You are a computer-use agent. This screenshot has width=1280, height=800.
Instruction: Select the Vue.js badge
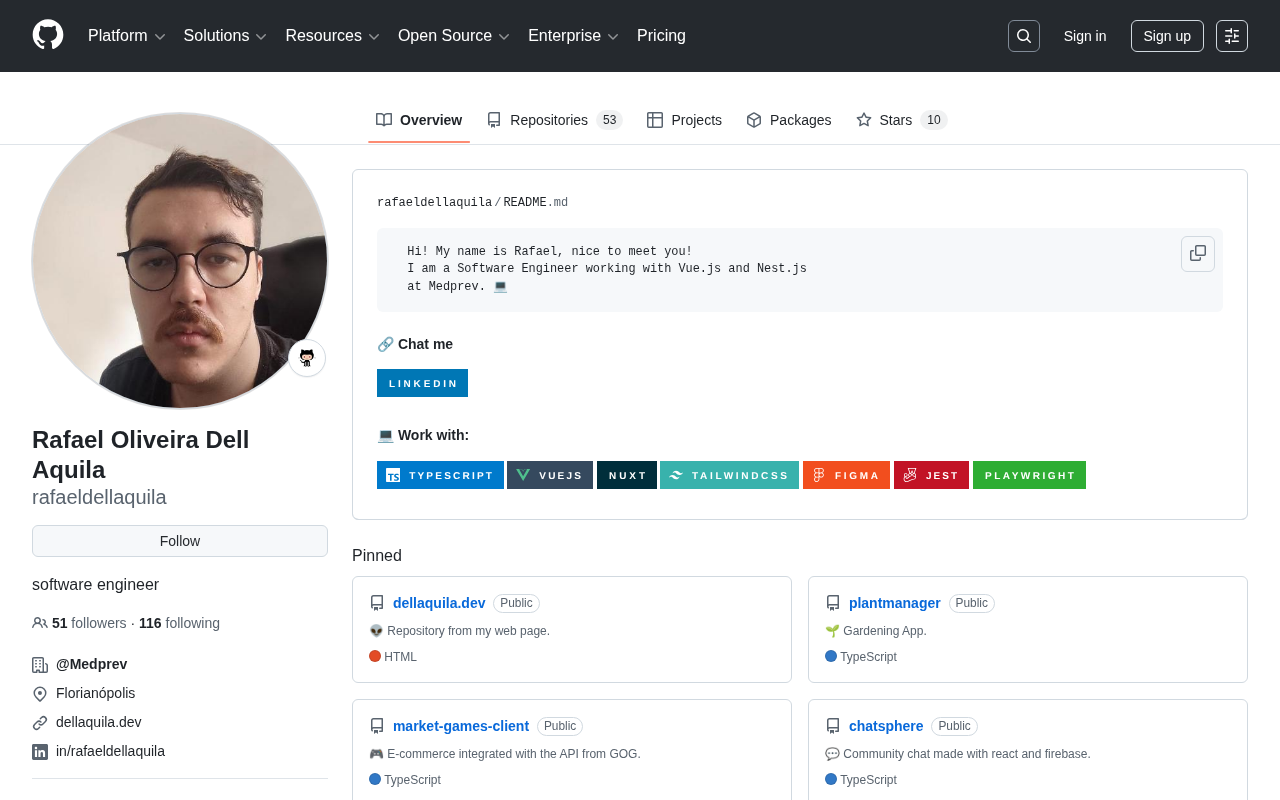pos(550,475)
